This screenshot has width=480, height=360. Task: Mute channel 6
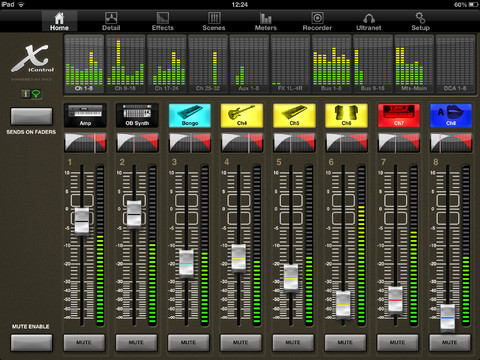(345, 342)
